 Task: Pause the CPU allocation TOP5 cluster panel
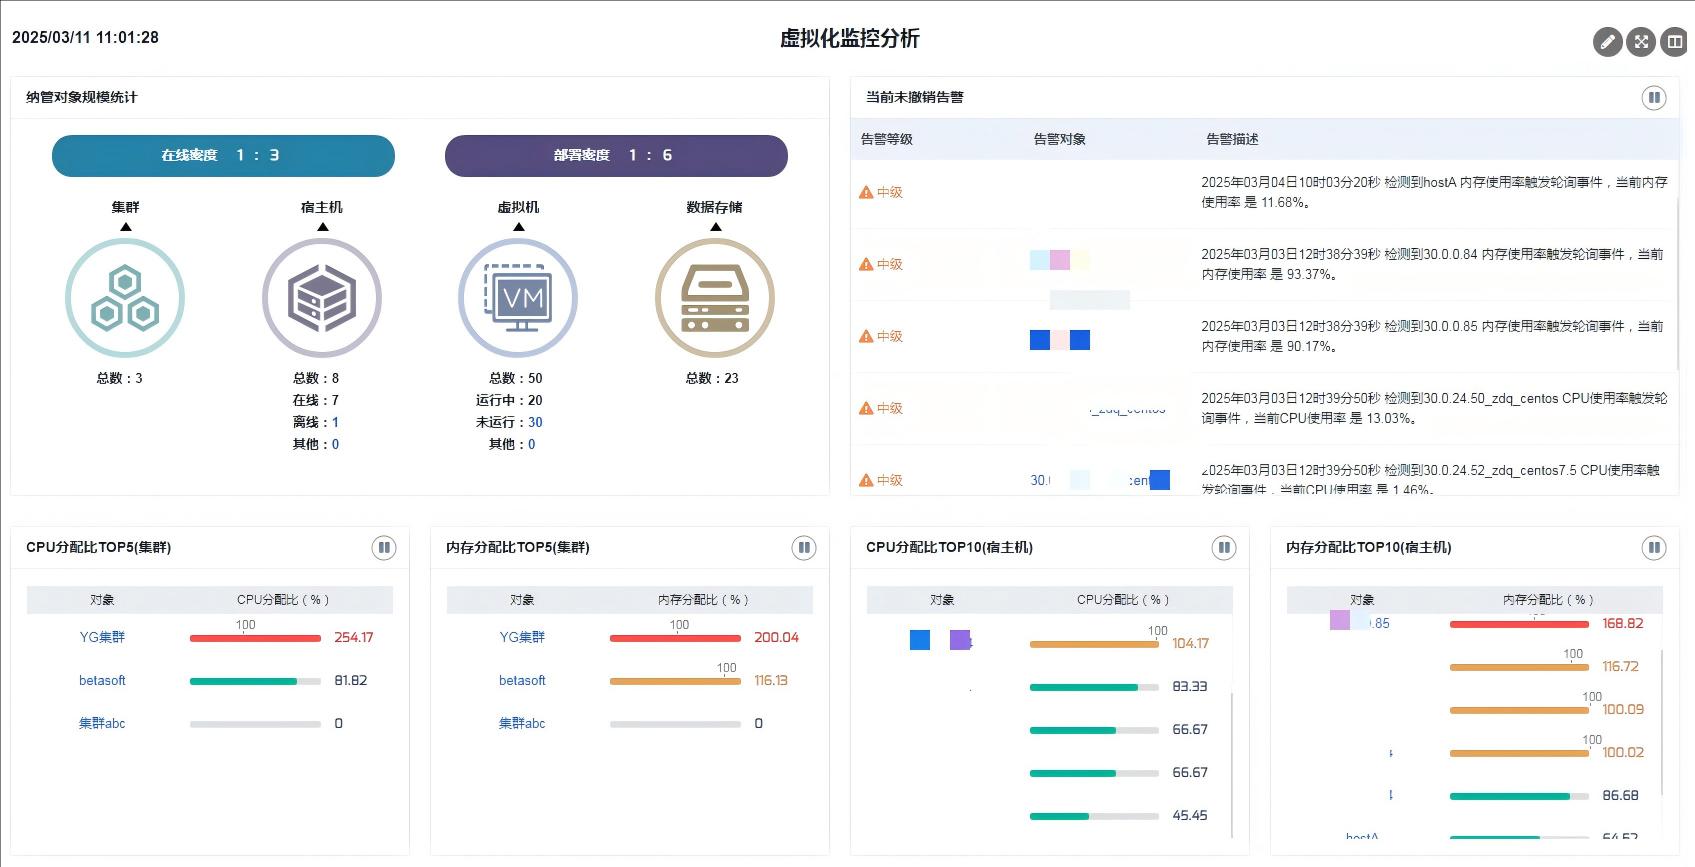pyautogui.click(x=384, y=548)
